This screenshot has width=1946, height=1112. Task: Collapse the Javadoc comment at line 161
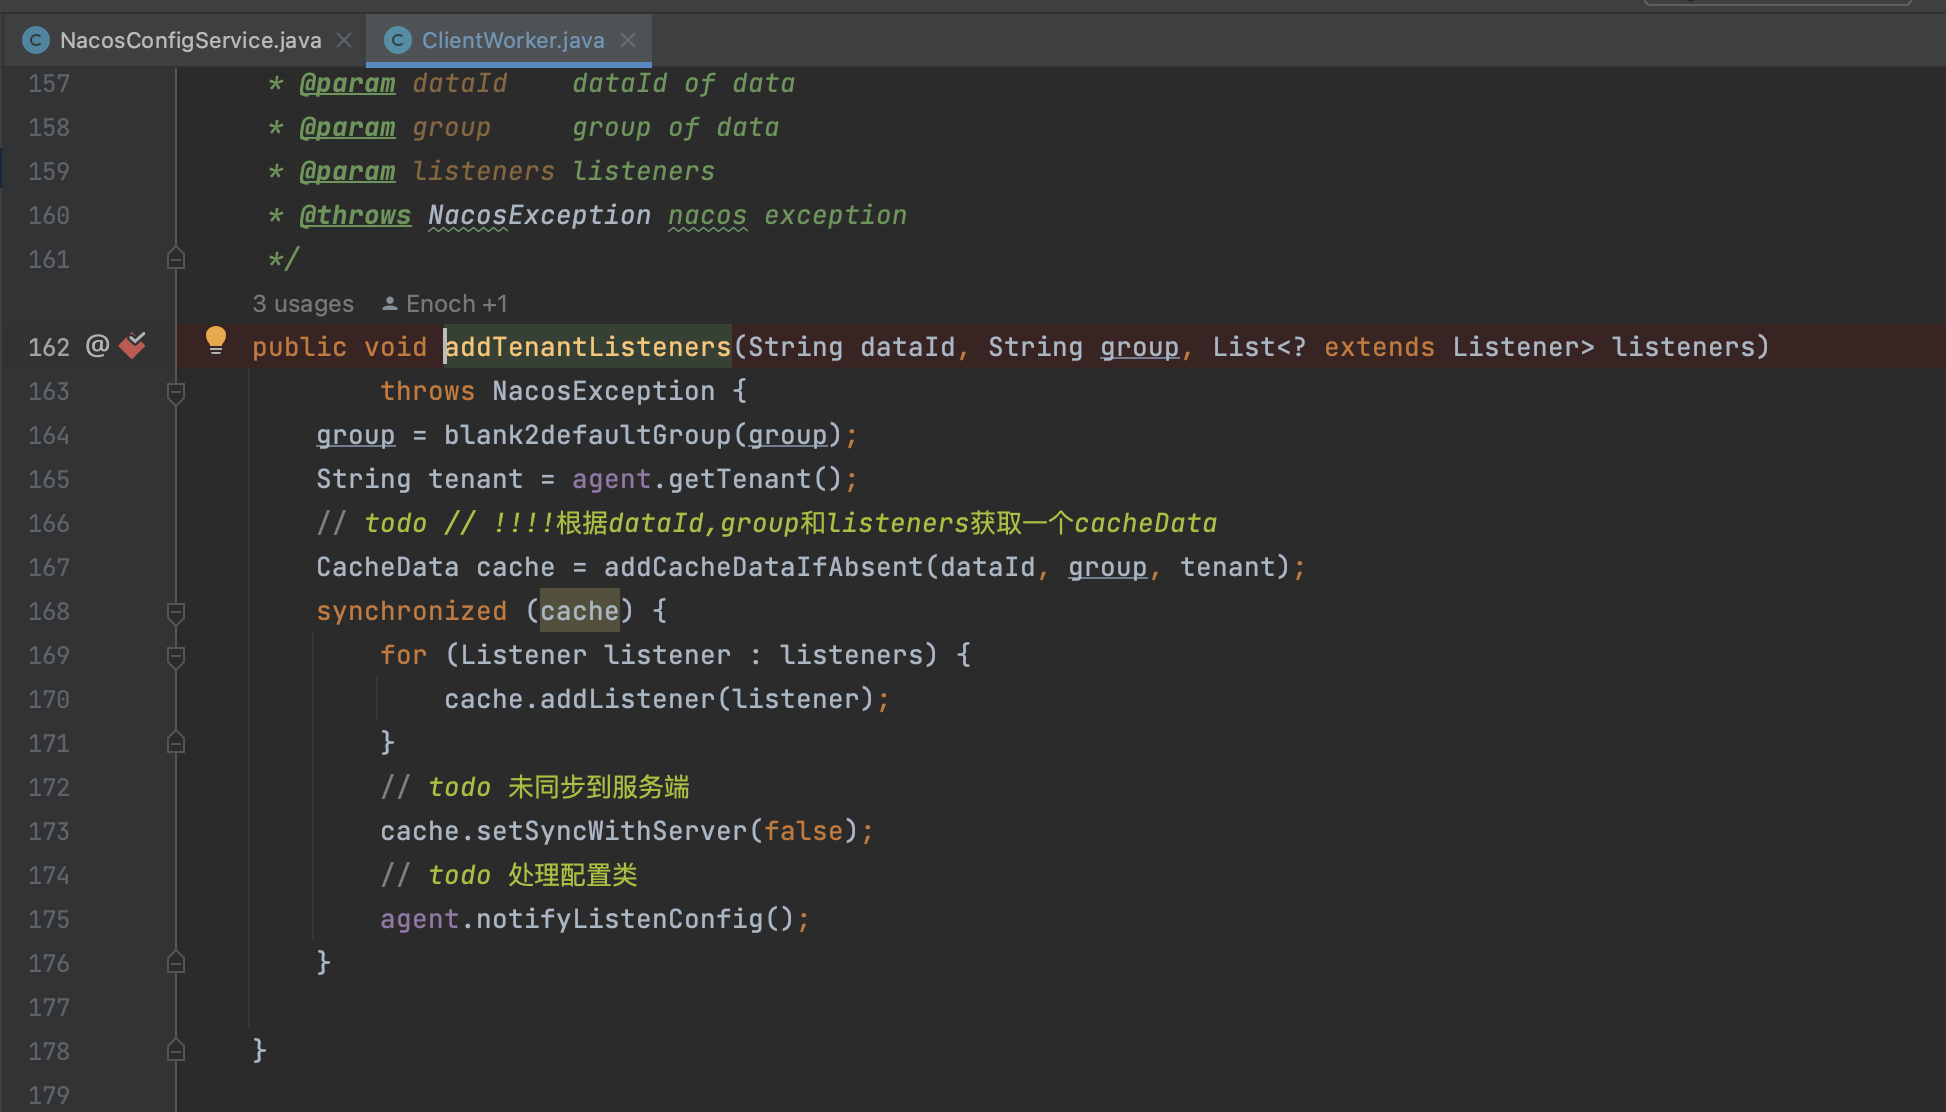[176, 259]
